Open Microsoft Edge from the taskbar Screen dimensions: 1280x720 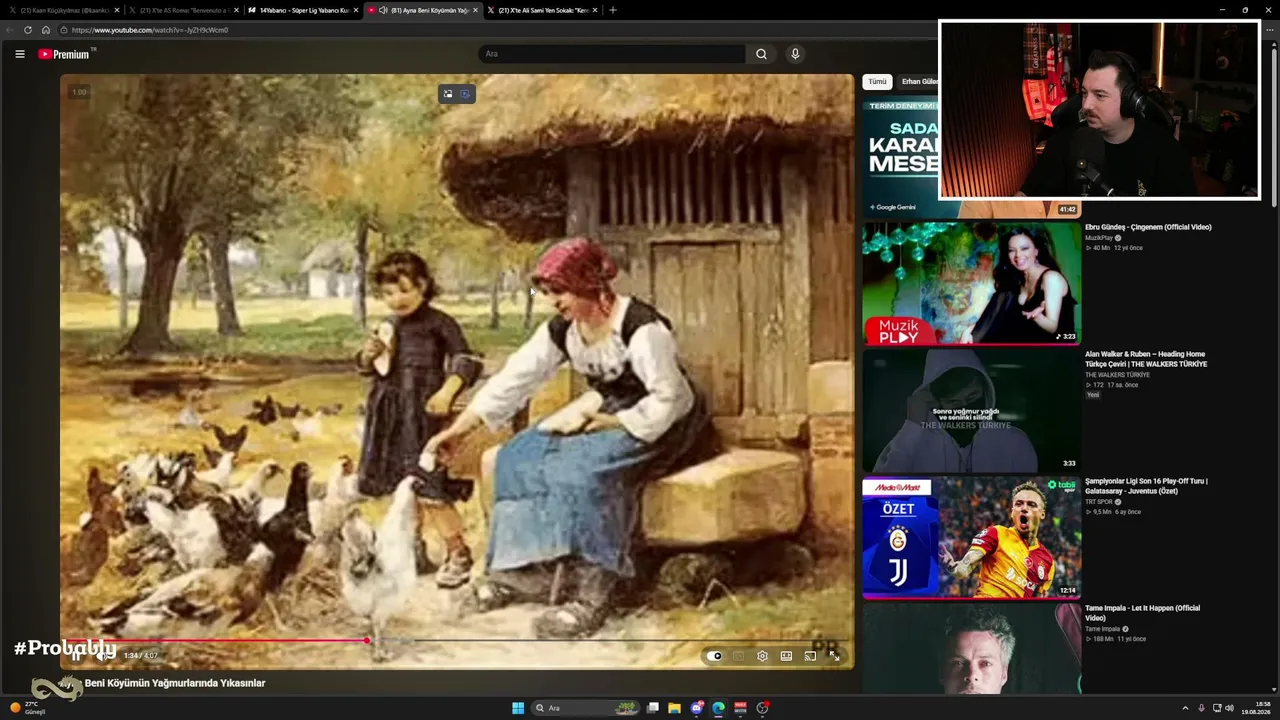[718, 708]
